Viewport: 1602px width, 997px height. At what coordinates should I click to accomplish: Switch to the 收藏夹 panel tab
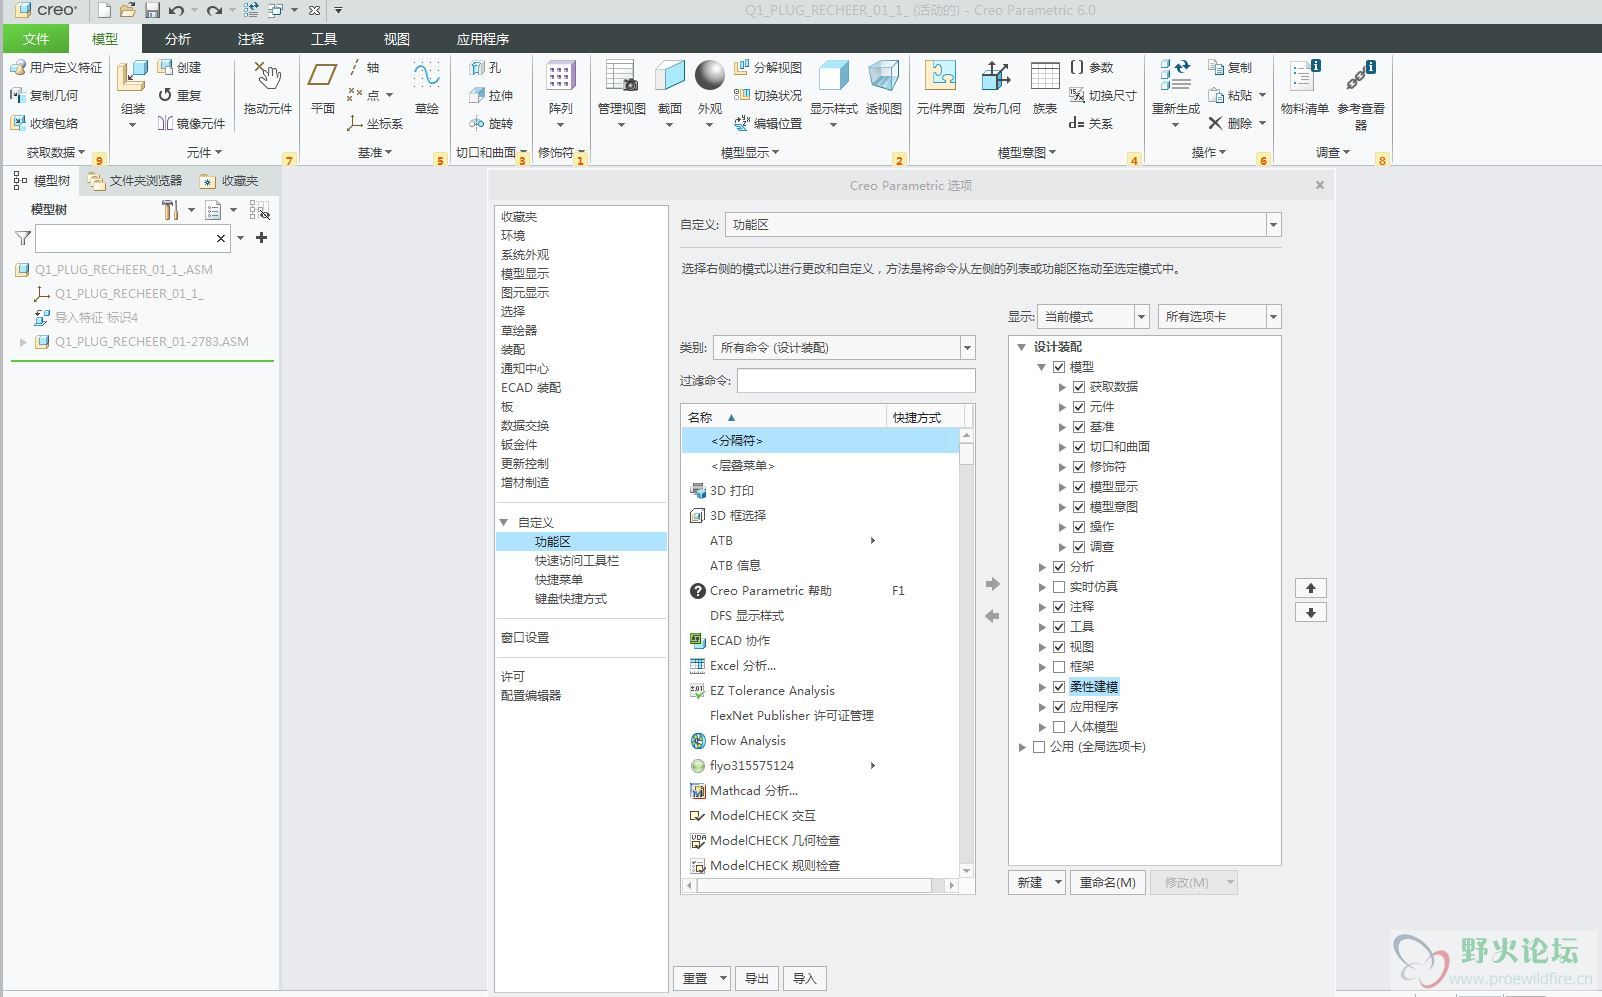[x=230, y=181]
